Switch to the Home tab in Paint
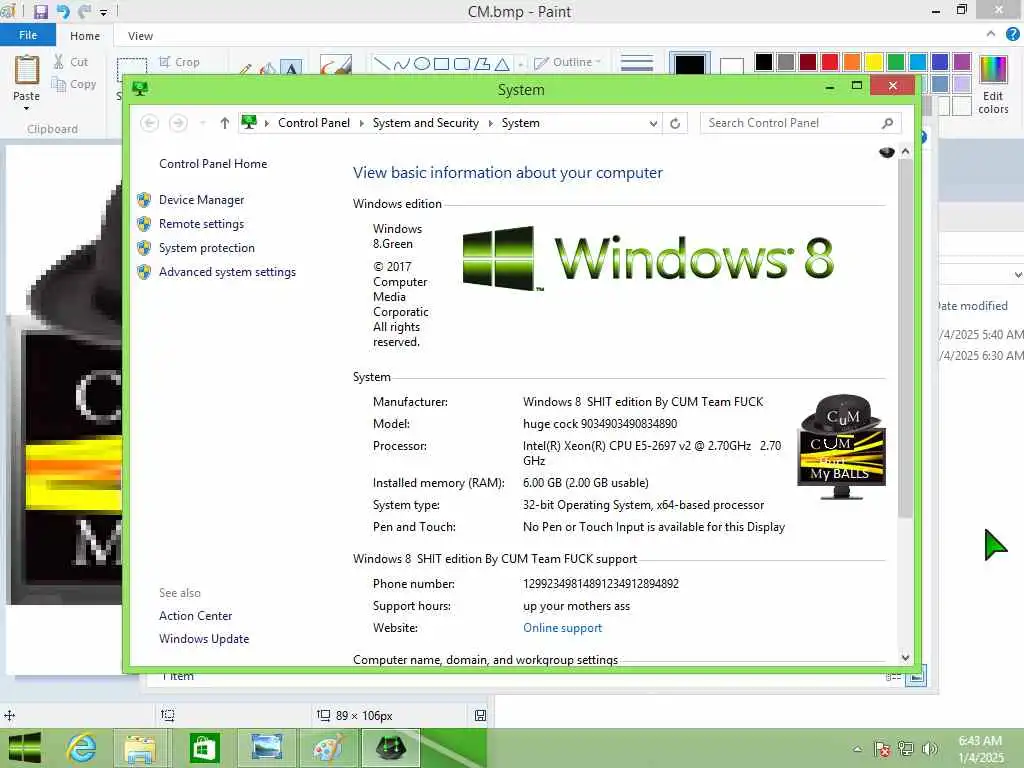 tap(85, 36)
